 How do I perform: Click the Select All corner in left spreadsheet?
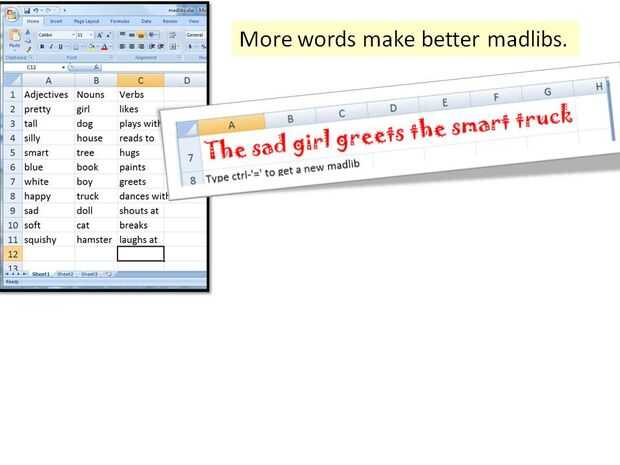tap(13, 81)
